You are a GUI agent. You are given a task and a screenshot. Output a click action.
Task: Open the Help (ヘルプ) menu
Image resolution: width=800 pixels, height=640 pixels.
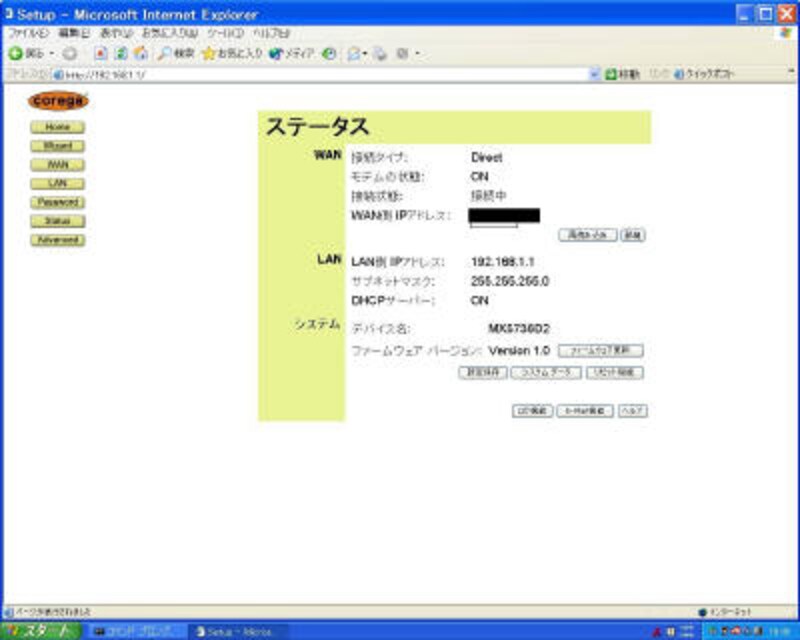271,33
